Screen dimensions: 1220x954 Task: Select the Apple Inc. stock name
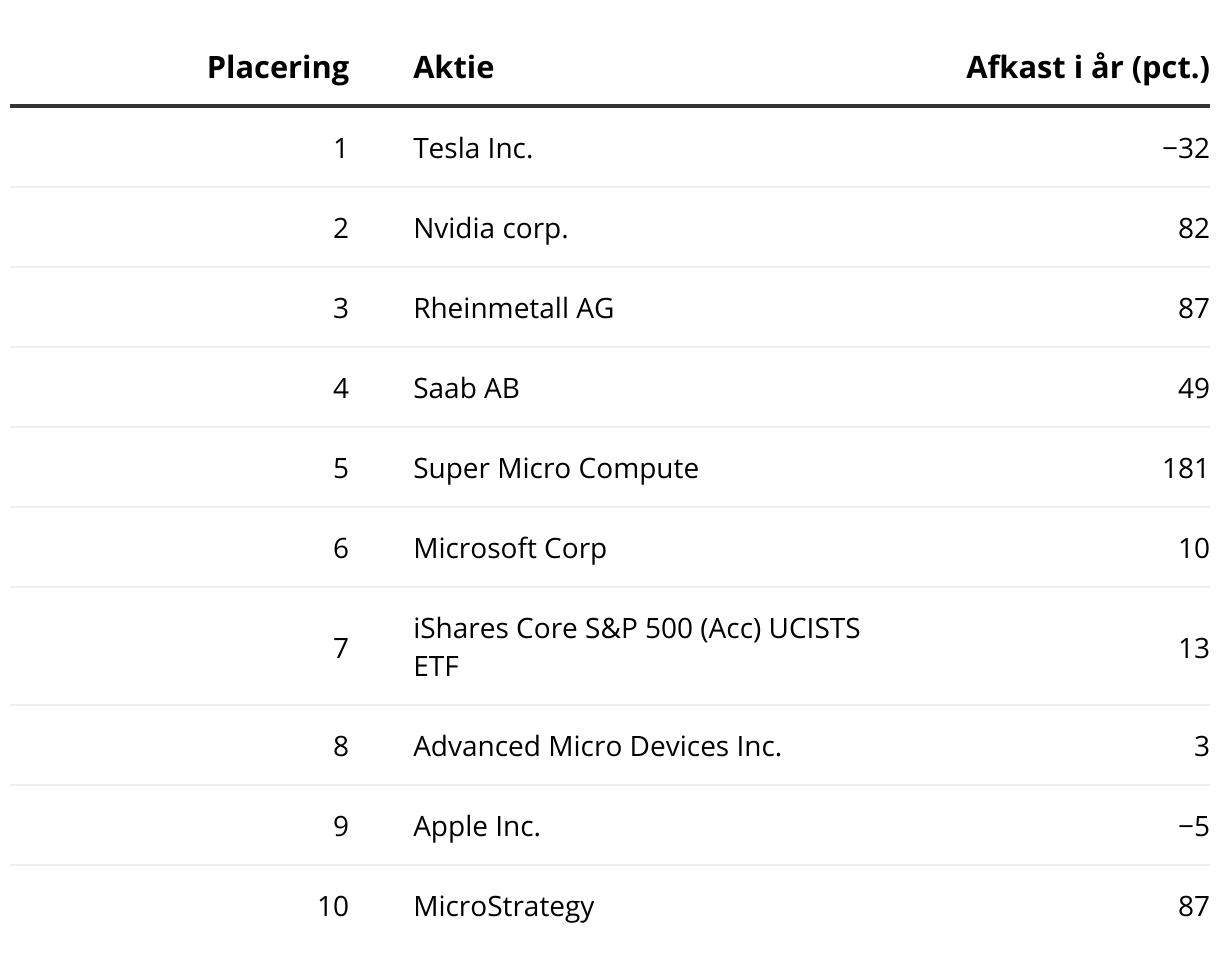476,826
